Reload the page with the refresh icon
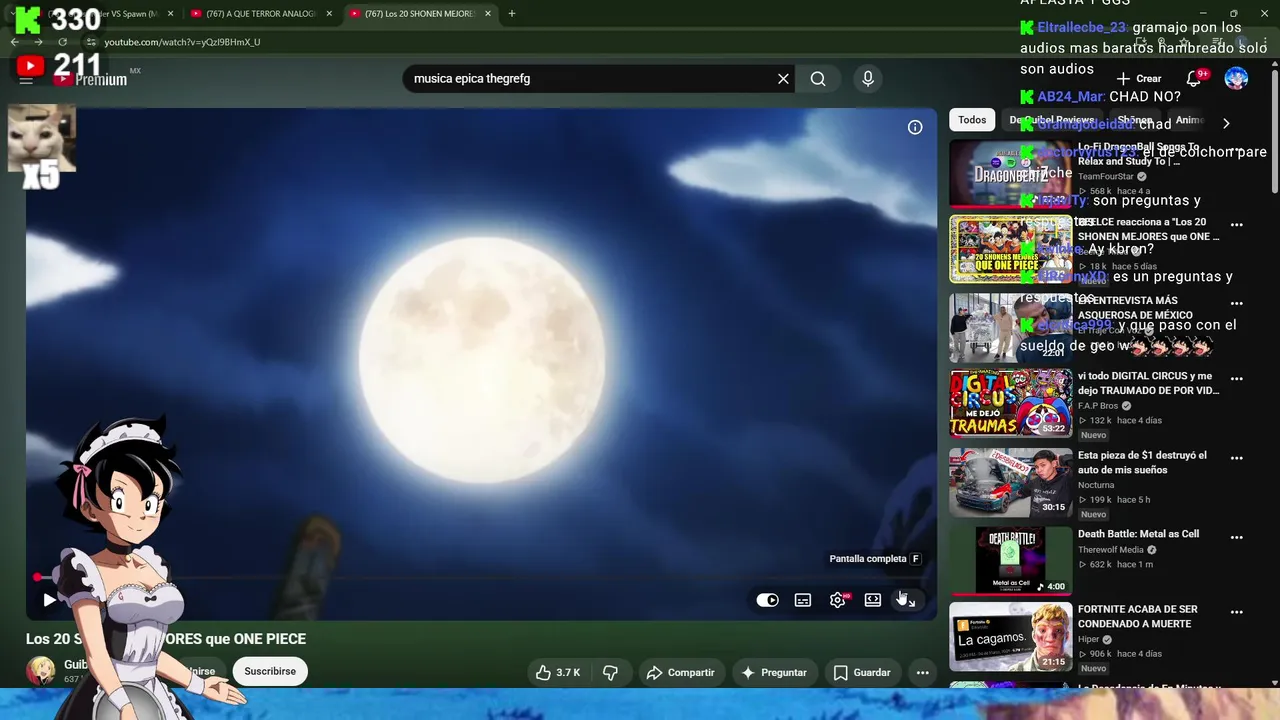This screenshot has width=1280, height=720. tap(62, 42)
